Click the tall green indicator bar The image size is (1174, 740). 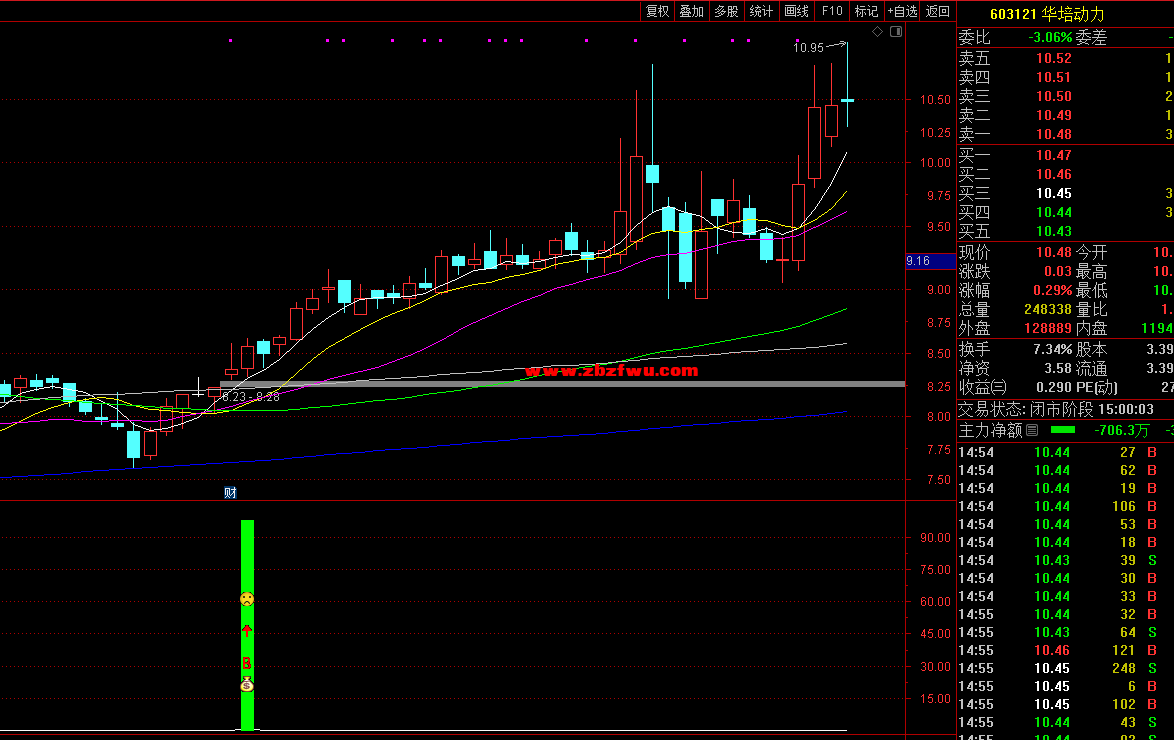click(247, 625)
